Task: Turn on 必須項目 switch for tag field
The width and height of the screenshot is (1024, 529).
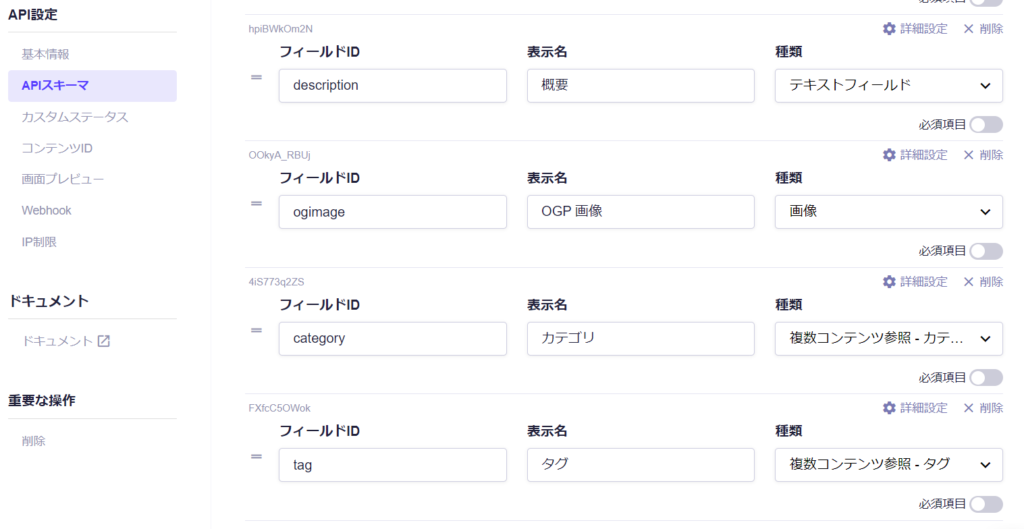Action: [985, 504]
